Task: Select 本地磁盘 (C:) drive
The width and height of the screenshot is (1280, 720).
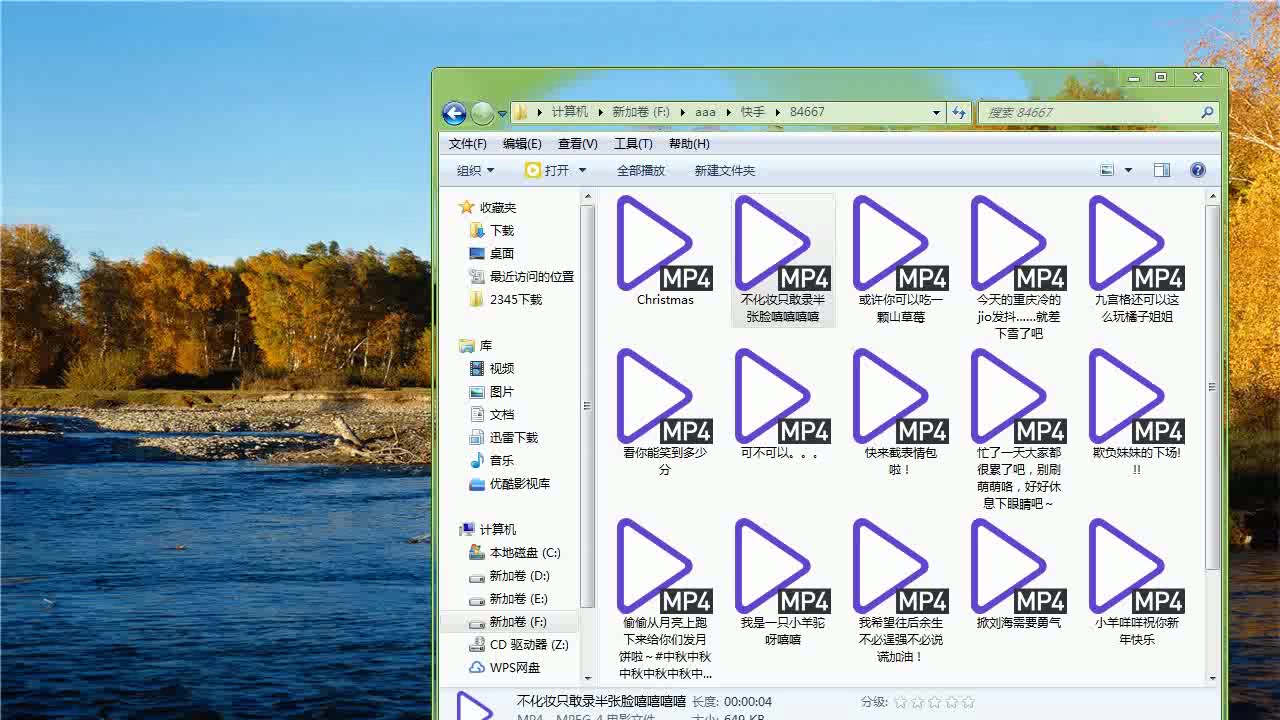Action: point(515,552)
